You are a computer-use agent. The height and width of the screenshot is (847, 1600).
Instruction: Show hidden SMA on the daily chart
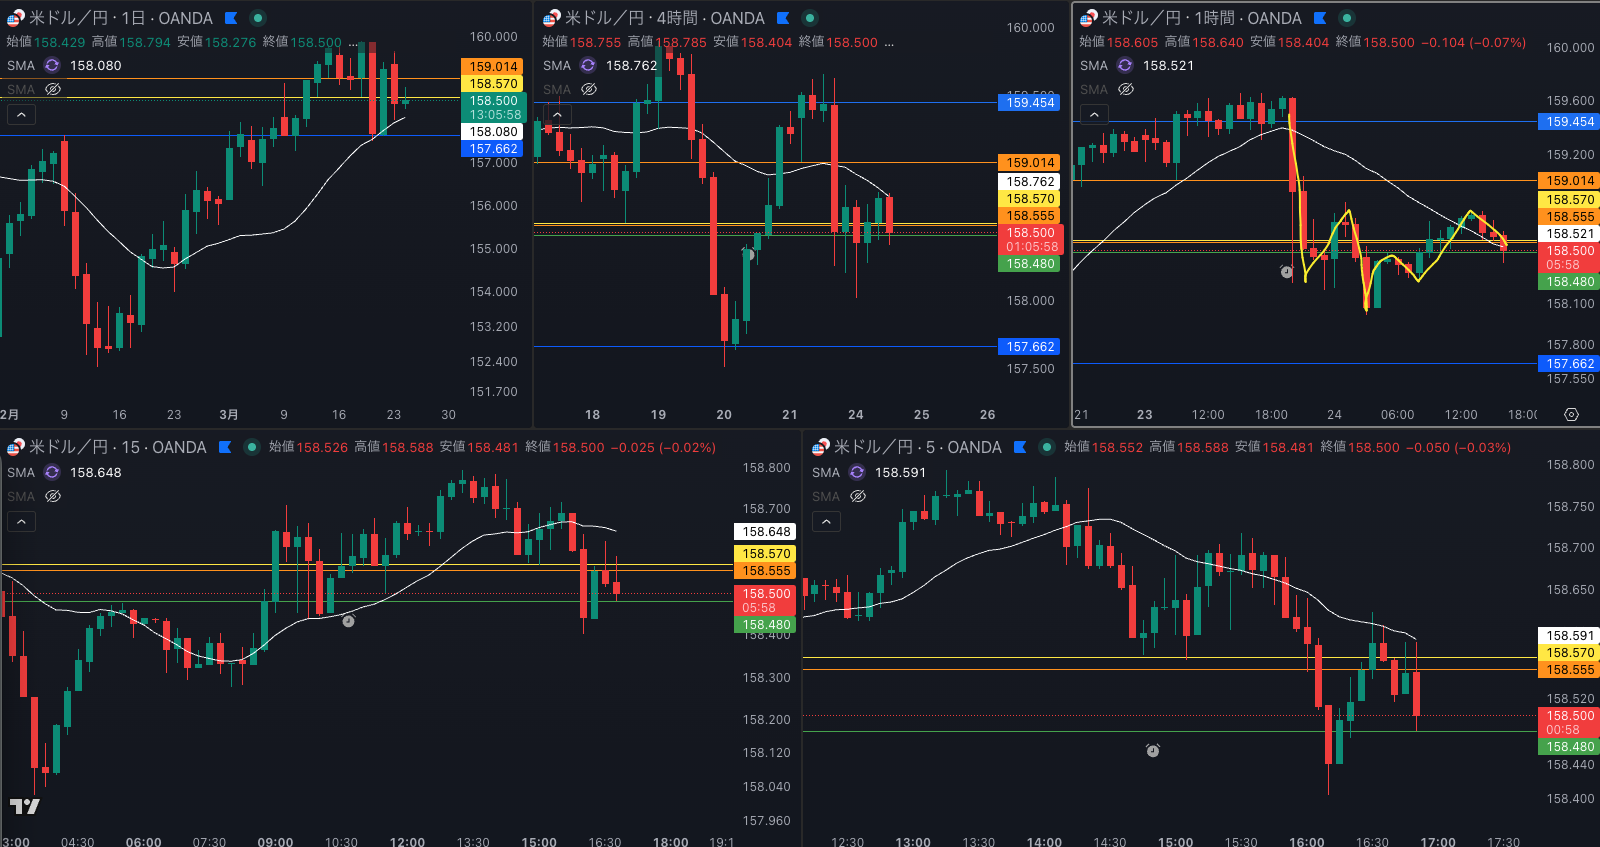click(53, 89)
